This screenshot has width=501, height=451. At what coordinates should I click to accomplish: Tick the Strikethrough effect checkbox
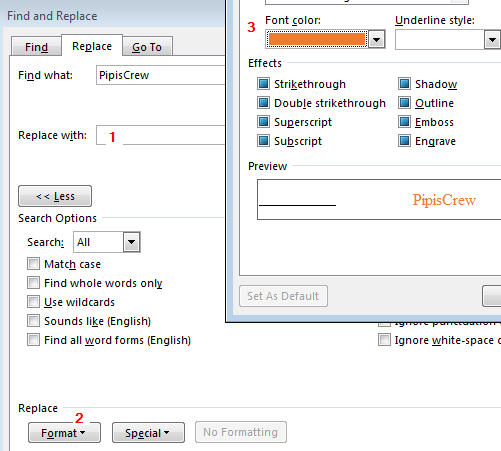pos(263,84)
